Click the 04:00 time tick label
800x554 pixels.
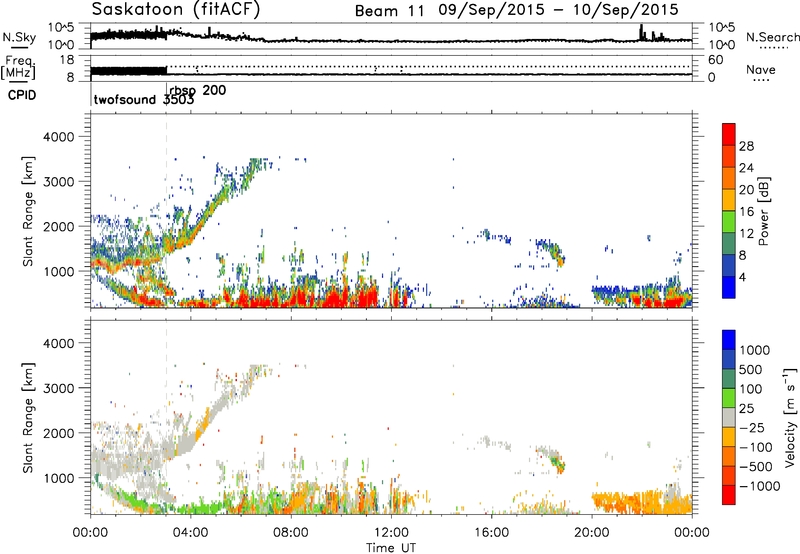[191, 533]
